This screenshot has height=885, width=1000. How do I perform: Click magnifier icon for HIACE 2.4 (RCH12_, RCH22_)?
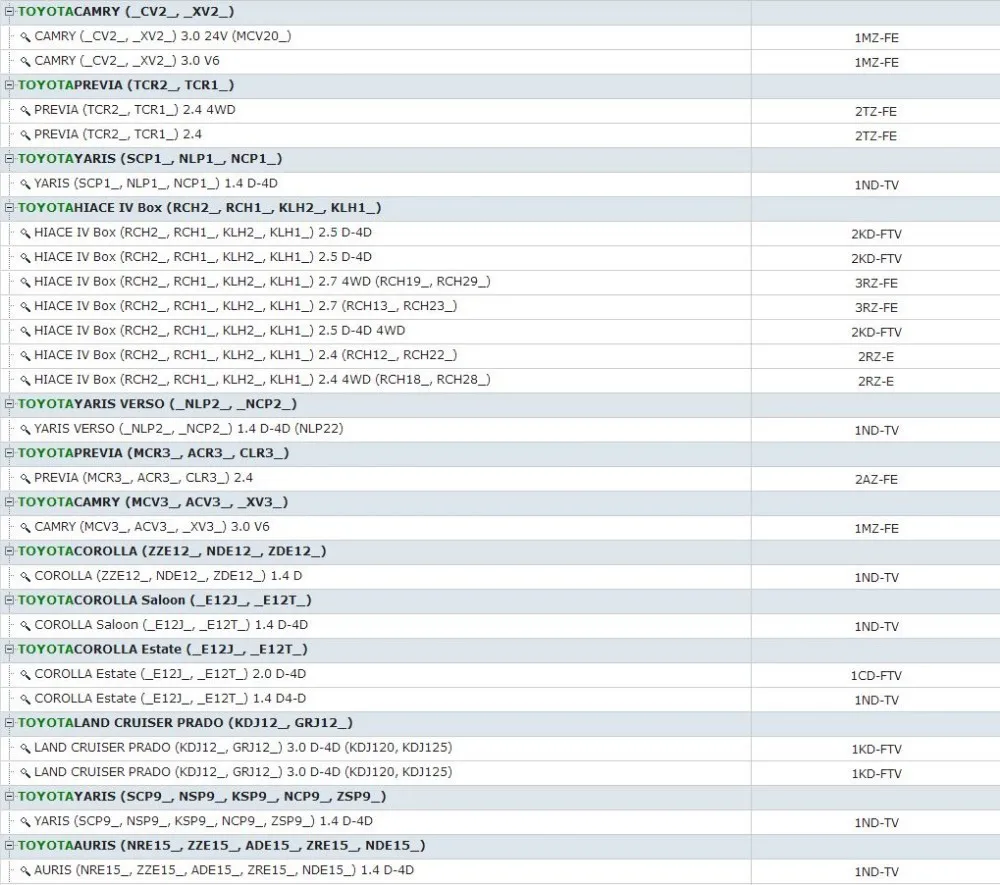[x=25, y=356]
